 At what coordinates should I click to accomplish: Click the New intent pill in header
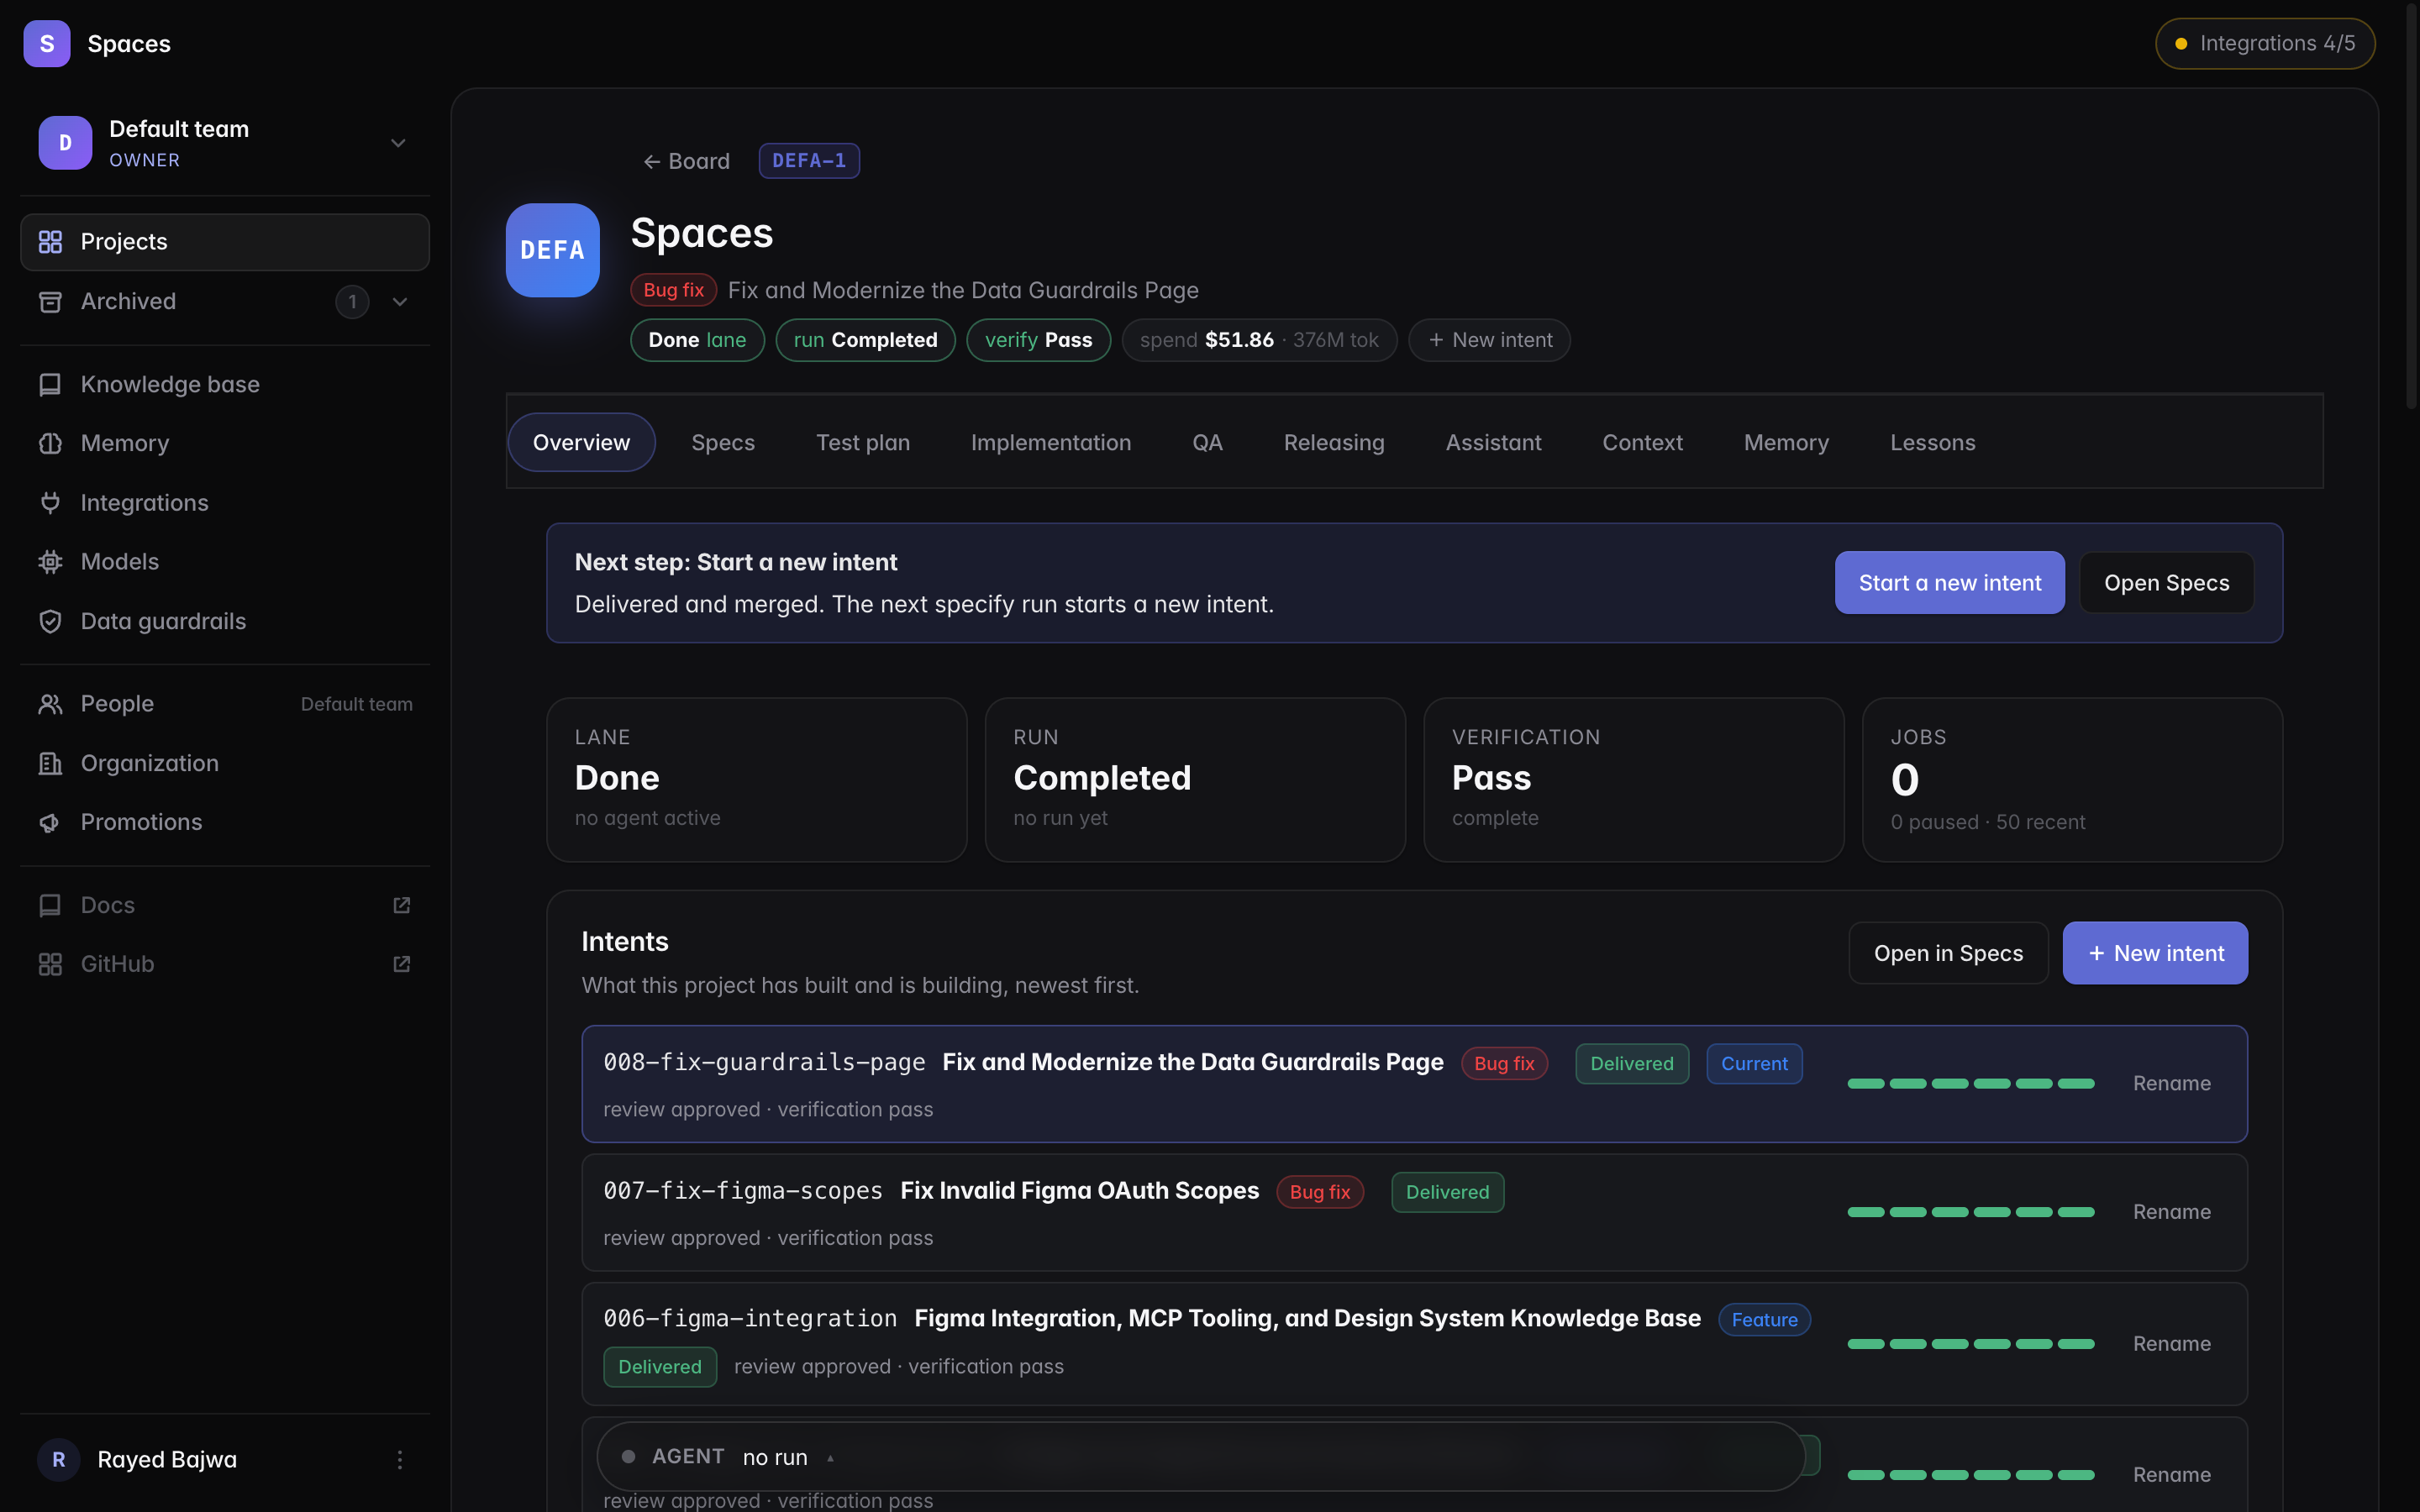coord(1489,340)
